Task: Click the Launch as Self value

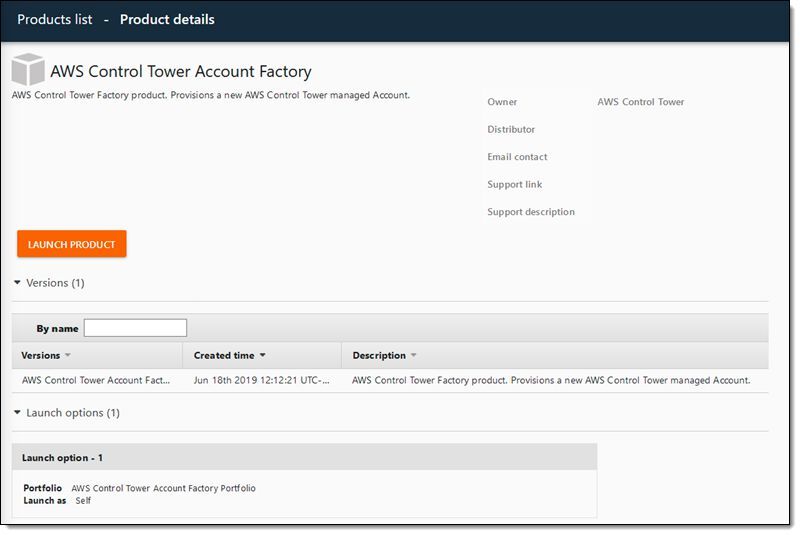Action: tap(83, 501)
